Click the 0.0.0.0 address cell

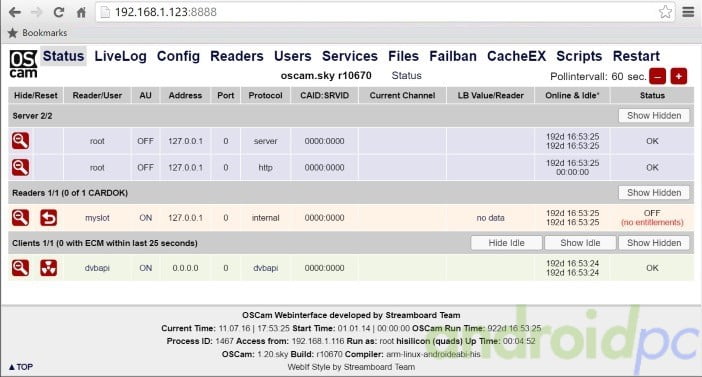pos(185,268)
